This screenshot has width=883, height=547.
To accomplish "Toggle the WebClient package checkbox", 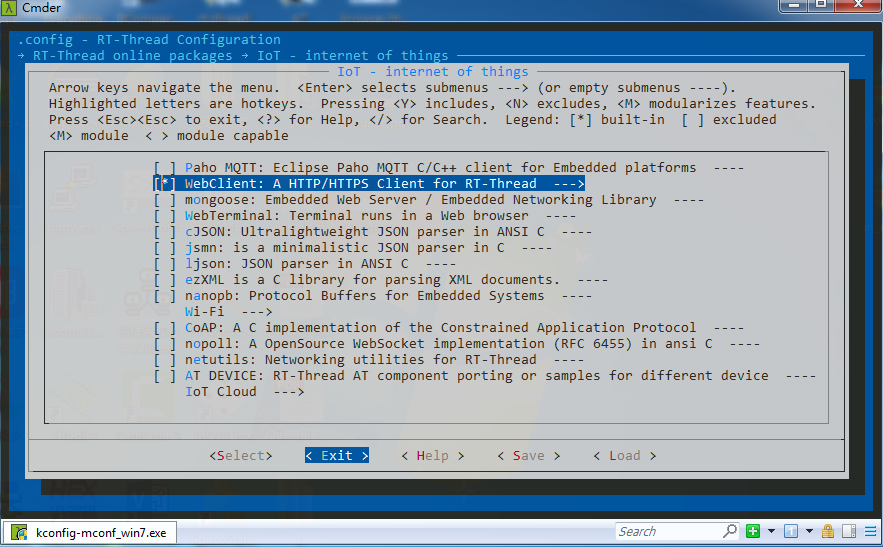I will click(165, 184).
